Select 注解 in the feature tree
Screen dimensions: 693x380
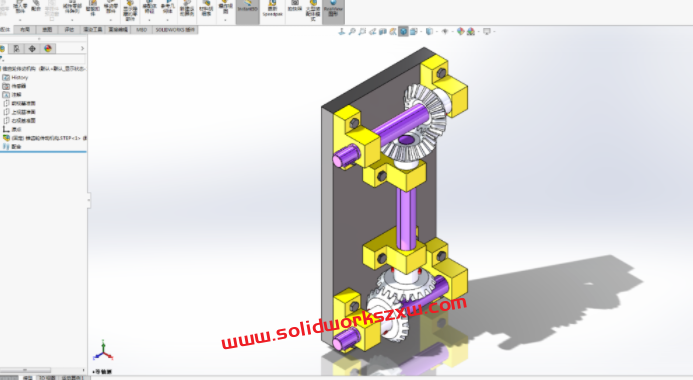point(12,95)
